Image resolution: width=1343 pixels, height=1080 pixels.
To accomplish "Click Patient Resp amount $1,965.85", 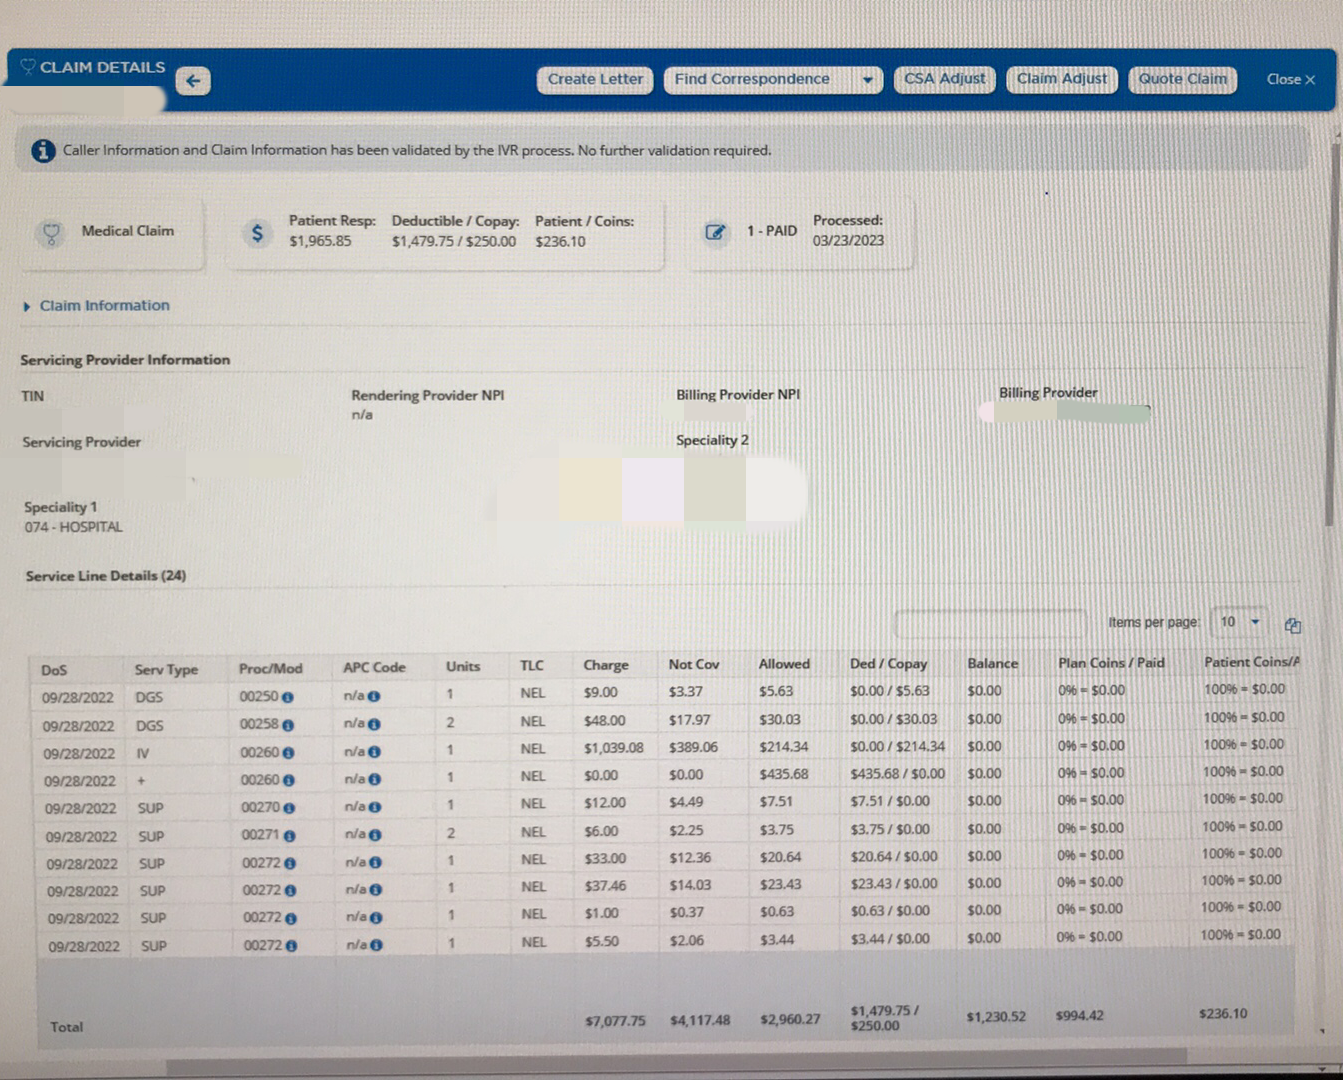I will tap(320, 241).
